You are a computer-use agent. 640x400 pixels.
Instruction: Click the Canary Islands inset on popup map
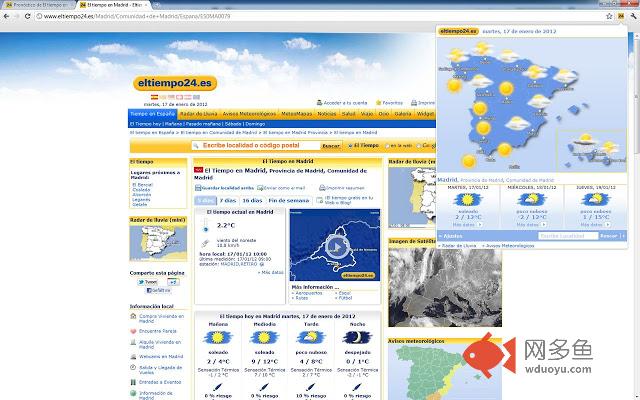point(592,151)
